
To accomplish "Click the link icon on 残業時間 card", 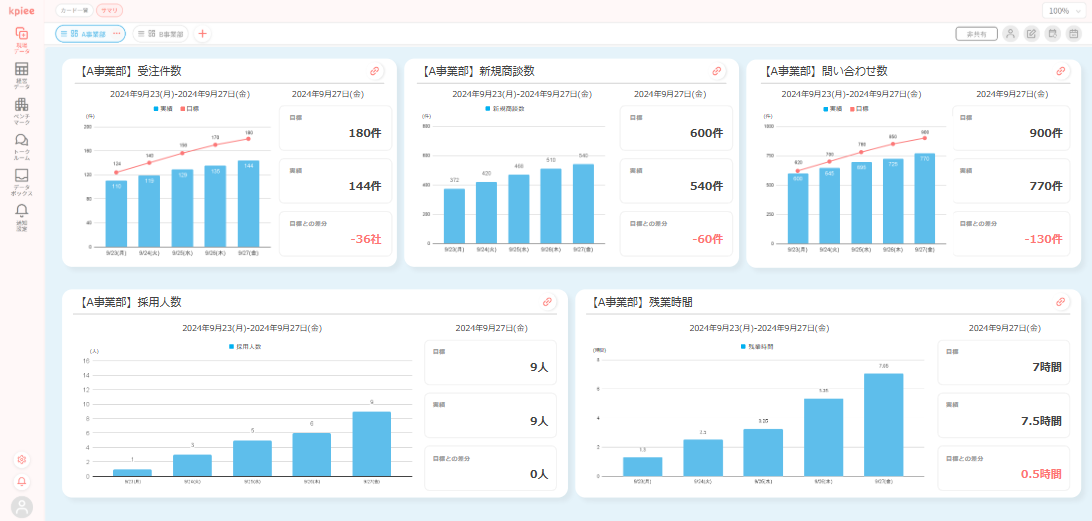I will [1060, 301].
